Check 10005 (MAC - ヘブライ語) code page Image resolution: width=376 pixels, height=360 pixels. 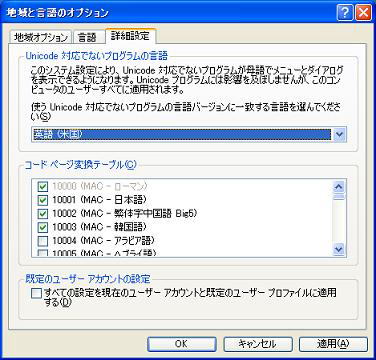click(43, 253)
